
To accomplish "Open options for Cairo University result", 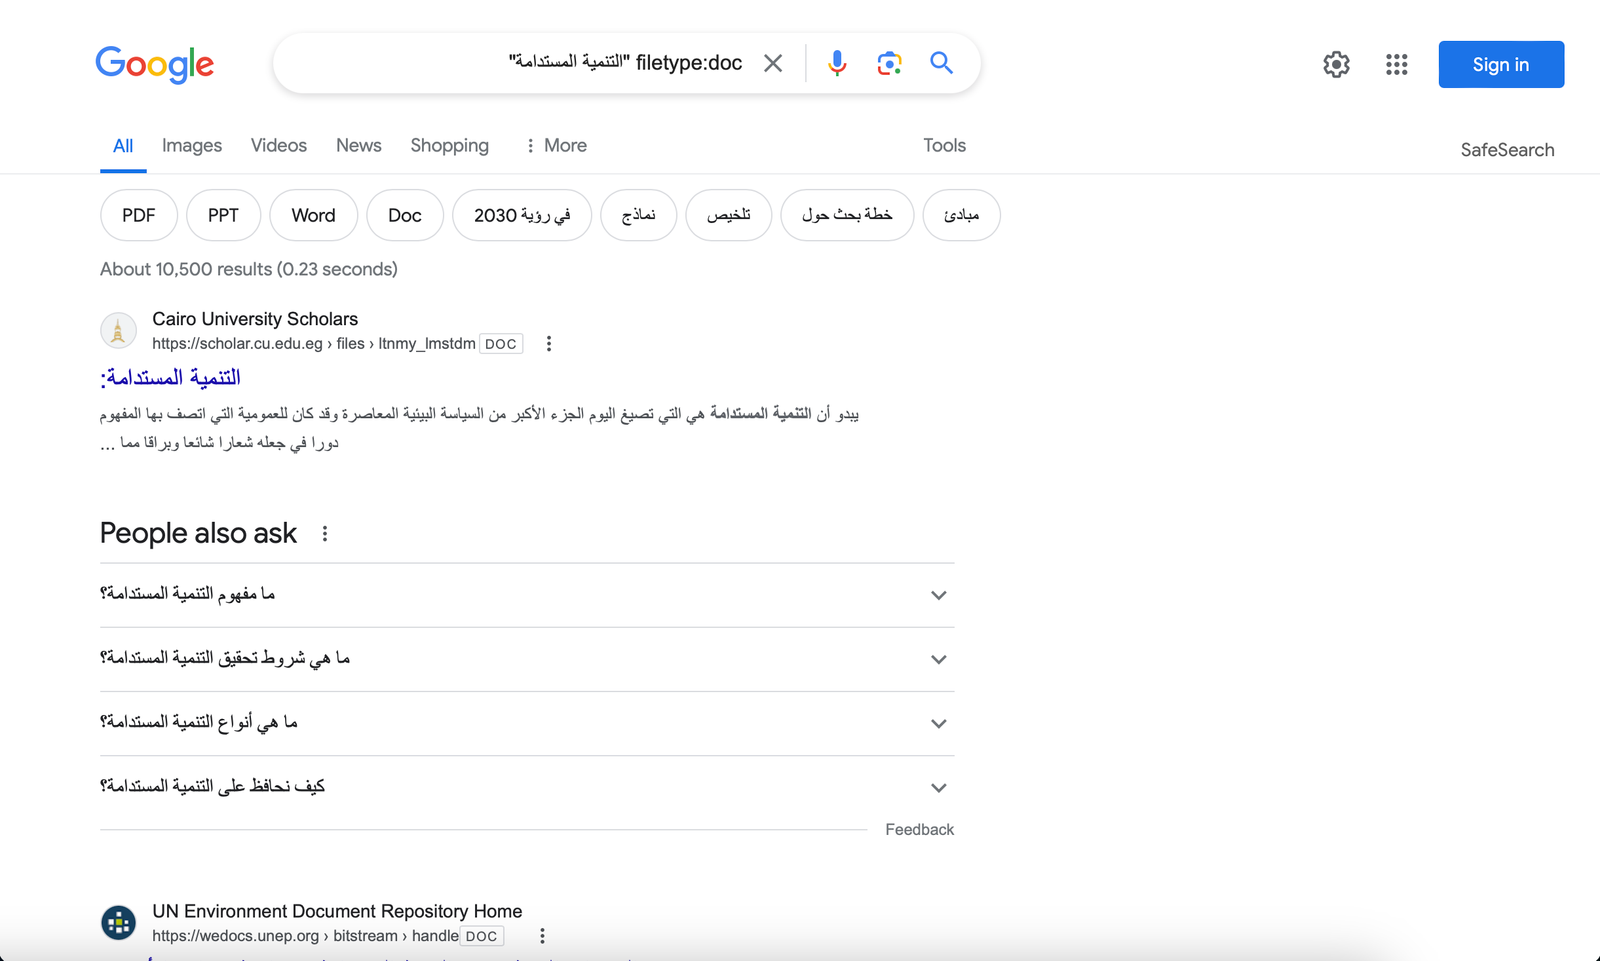I will (549, 344).
